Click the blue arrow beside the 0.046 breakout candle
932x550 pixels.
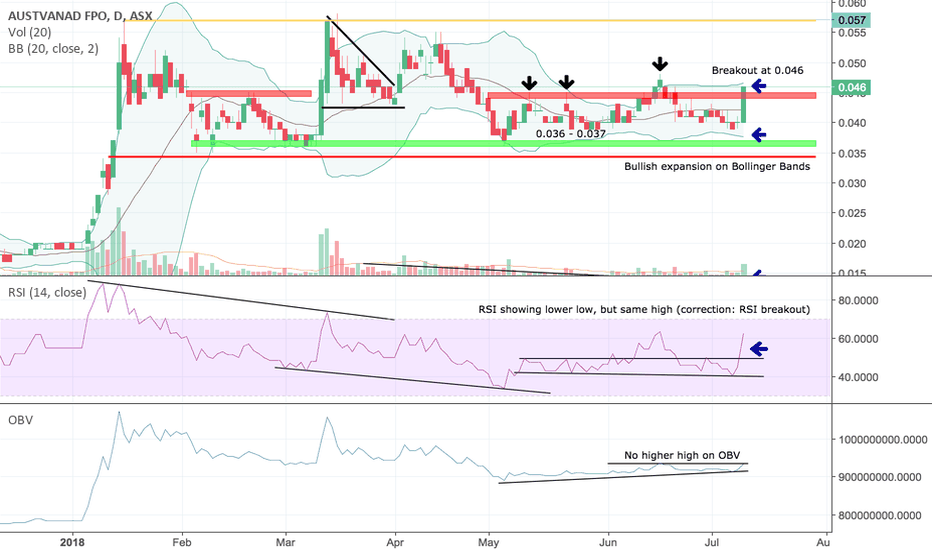(759, 86)
